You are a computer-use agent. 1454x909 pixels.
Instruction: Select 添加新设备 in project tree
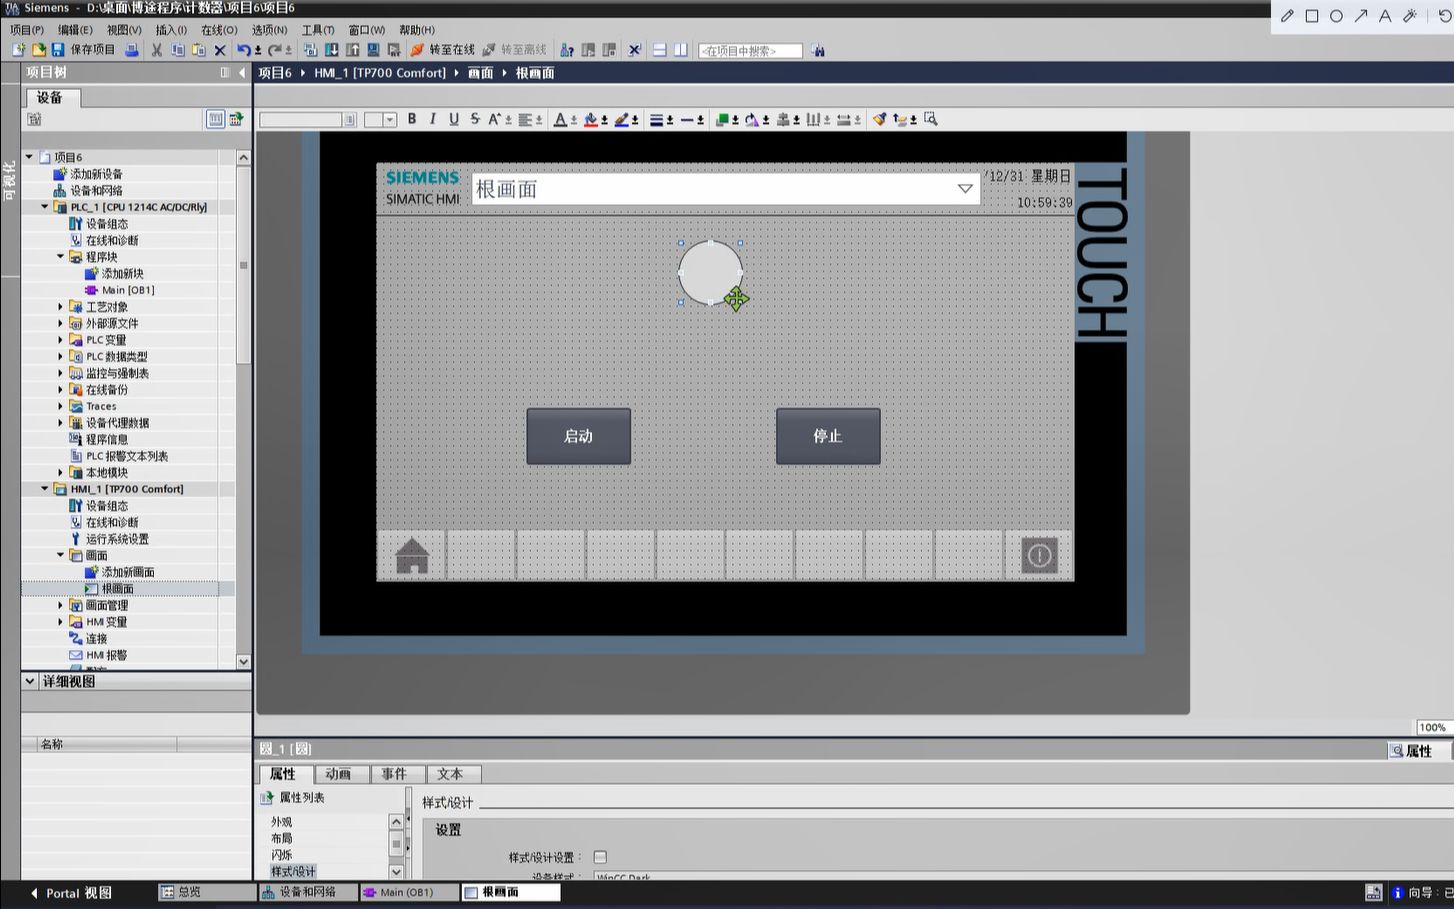pos(96,174)
